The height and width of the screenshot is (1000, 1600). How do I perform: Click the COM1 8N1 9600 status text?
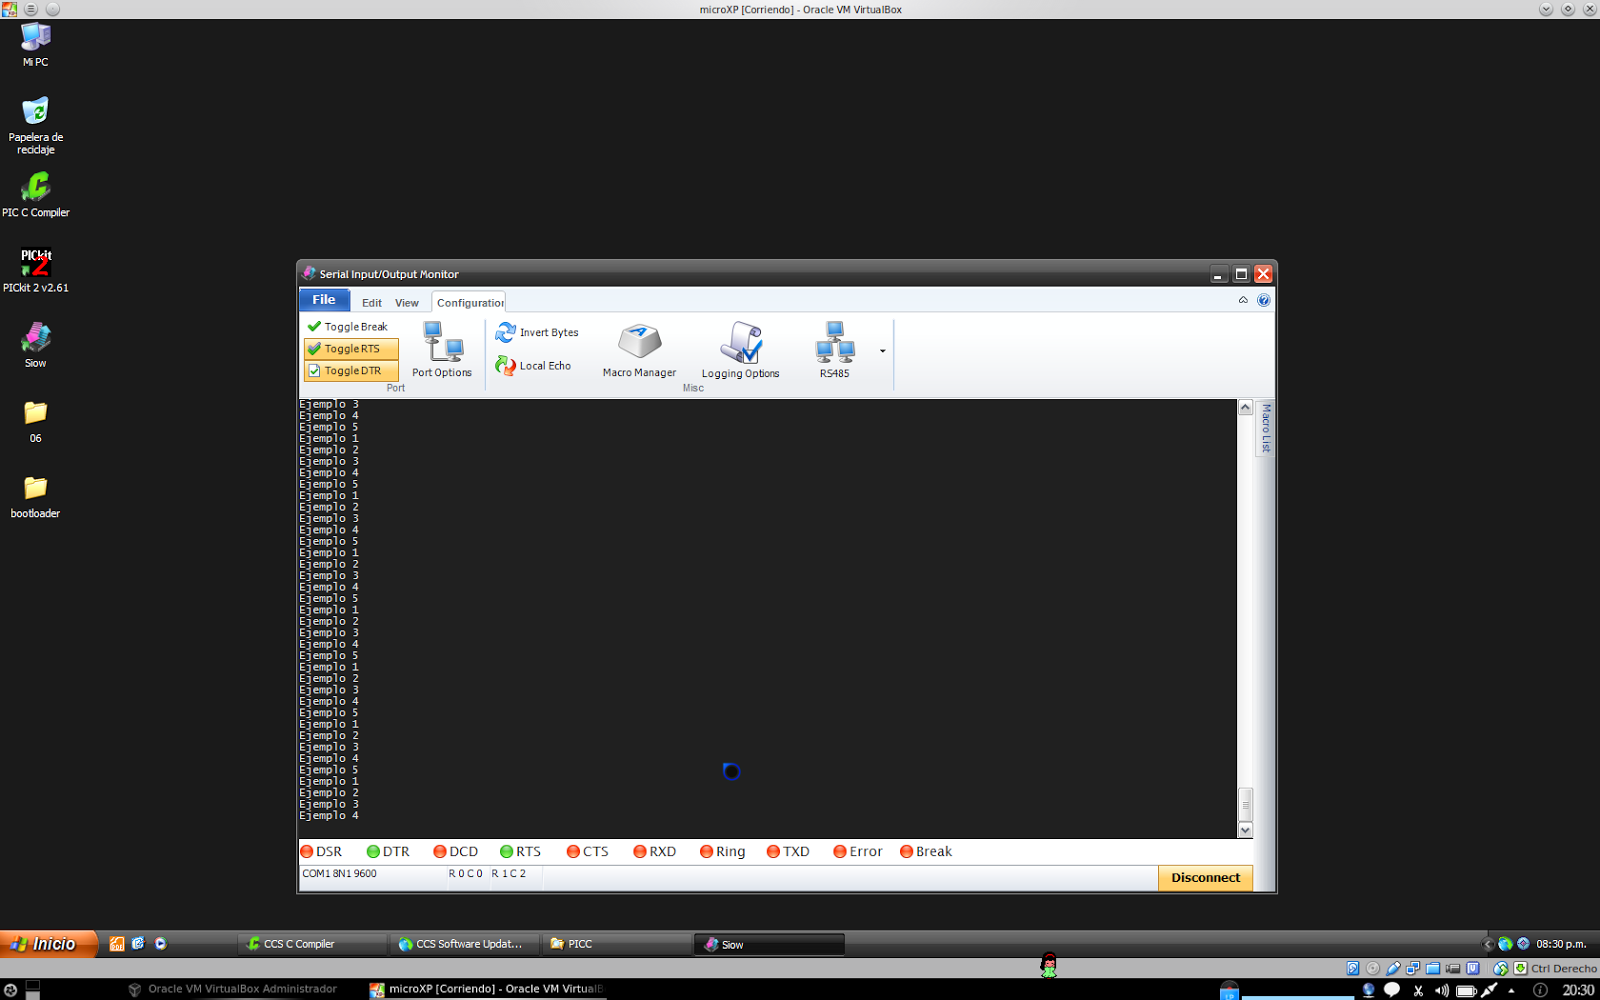pyautogui.click(x=340, y=874)
